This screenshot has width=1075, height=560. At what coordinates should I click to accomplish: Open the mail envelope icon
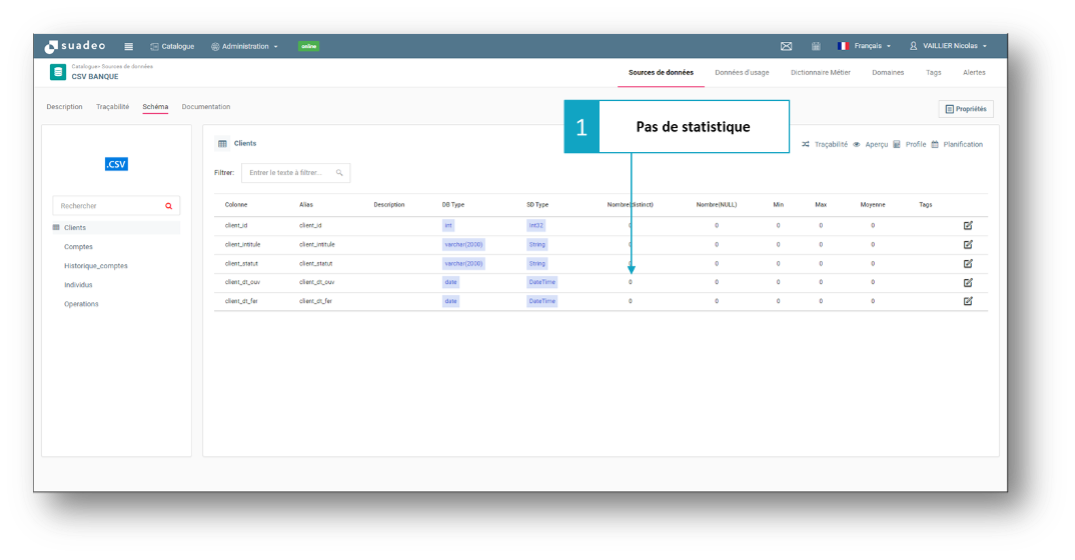pos(786,46)
